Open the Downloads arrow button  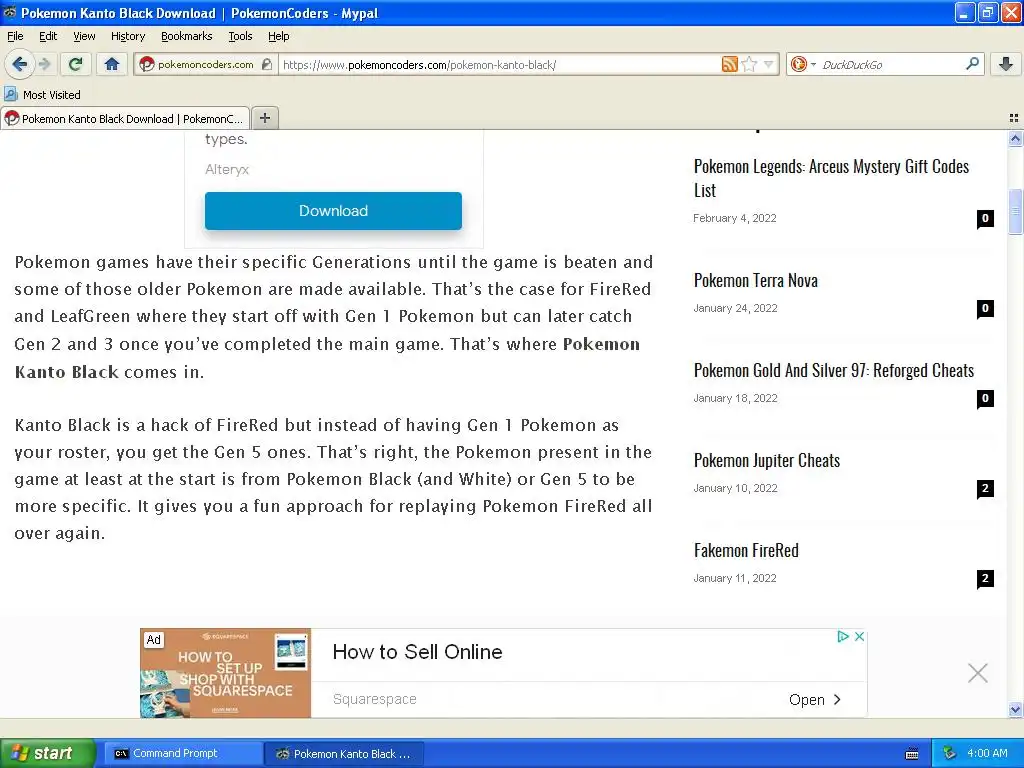point(1006,64)
